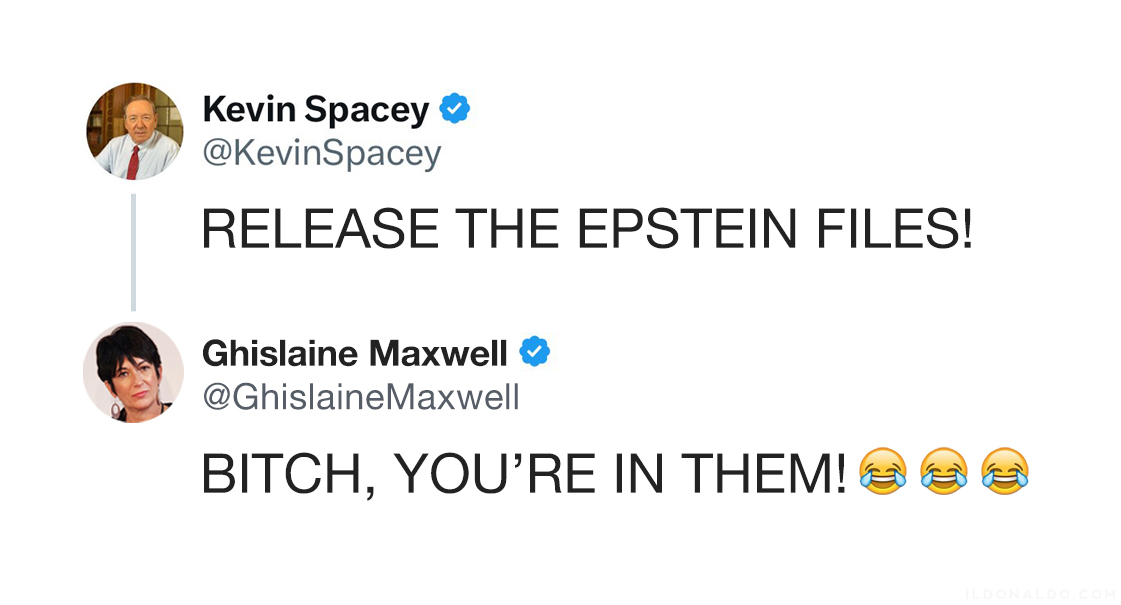1121x605 pixels.
Task: Open the reply tweet's profile avatar
Action: tap(134, 373)
